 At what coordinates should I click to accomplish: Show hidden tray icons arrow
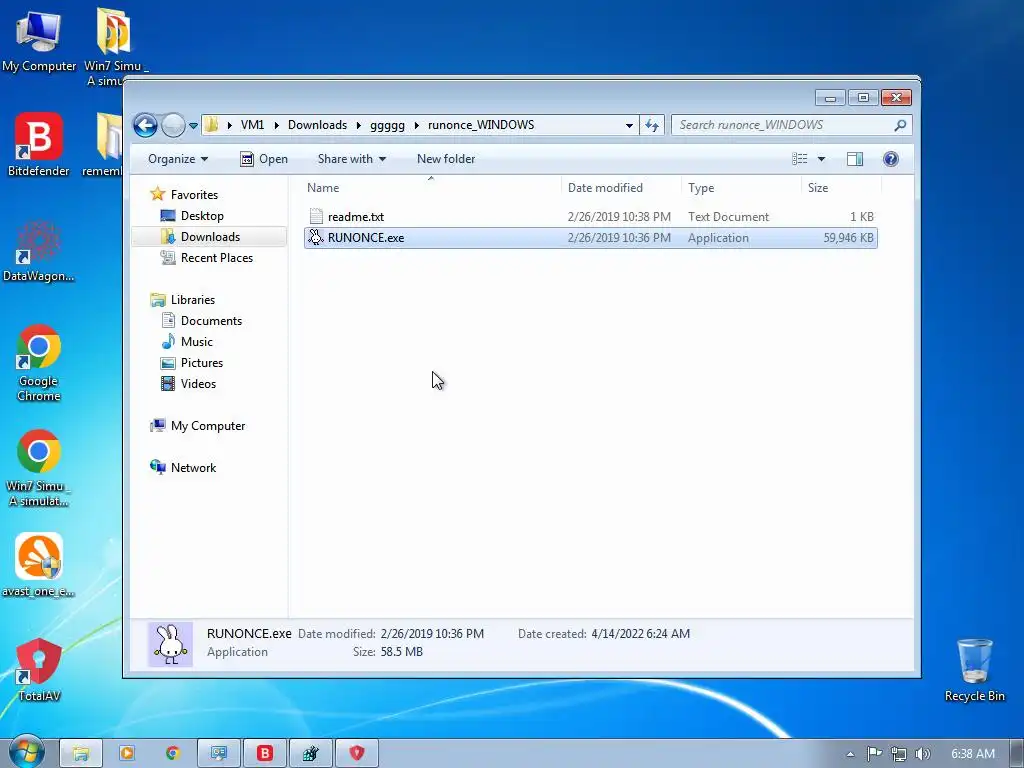(x=850, y=754)
